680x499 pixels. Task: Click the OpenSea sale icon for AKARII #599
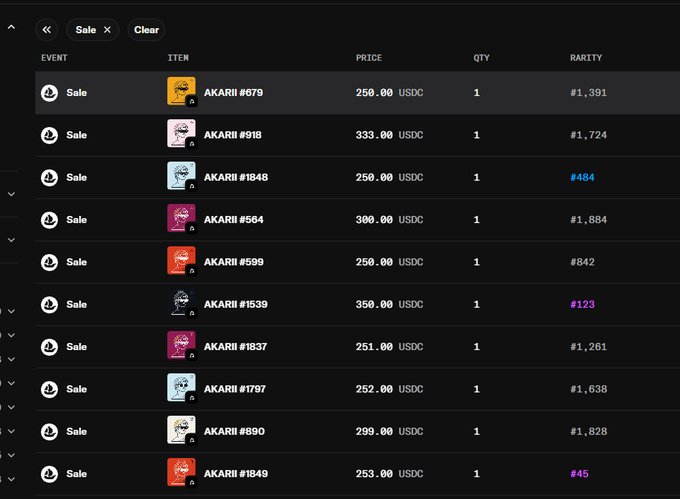click(49, 262)
